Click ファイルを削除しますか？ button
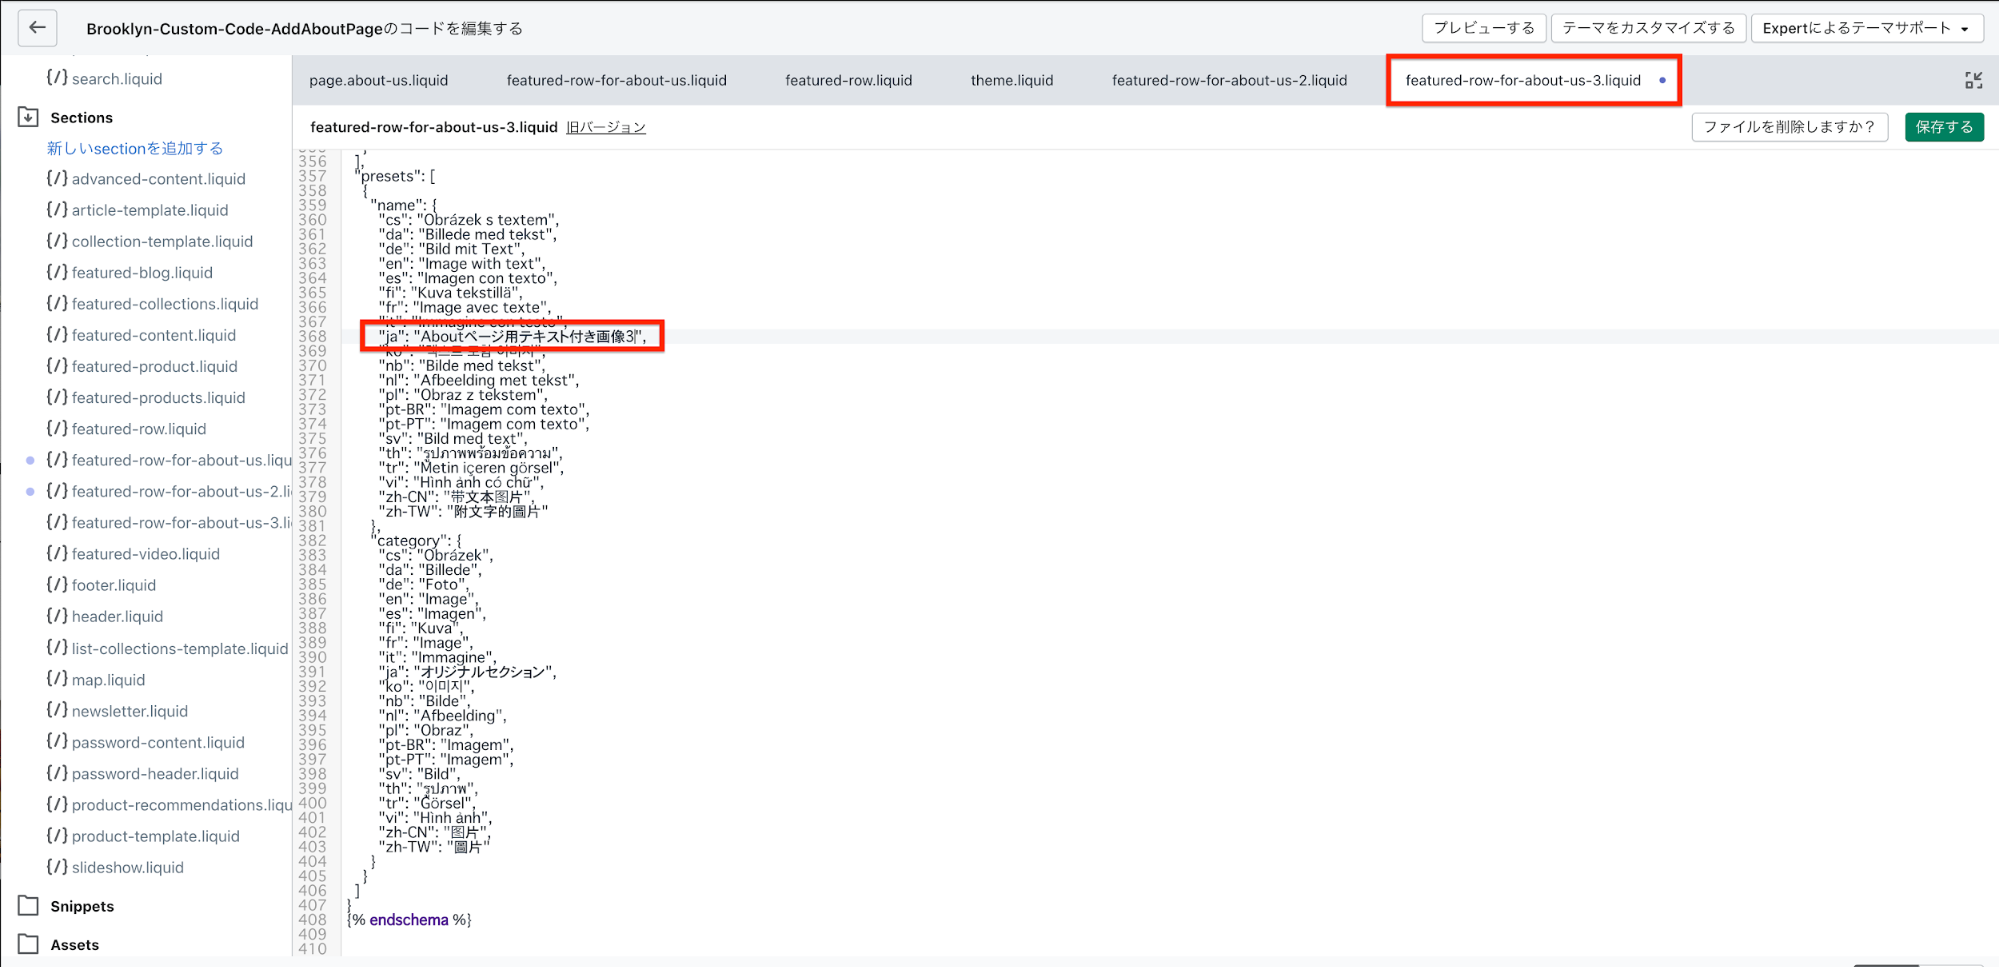 coord(1788,127)
